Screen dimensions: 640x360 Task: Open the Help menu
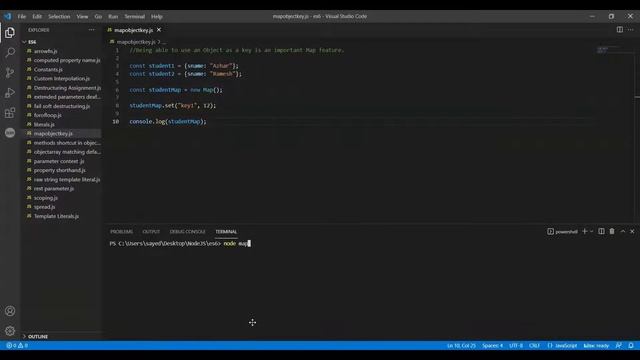(157, 16)
